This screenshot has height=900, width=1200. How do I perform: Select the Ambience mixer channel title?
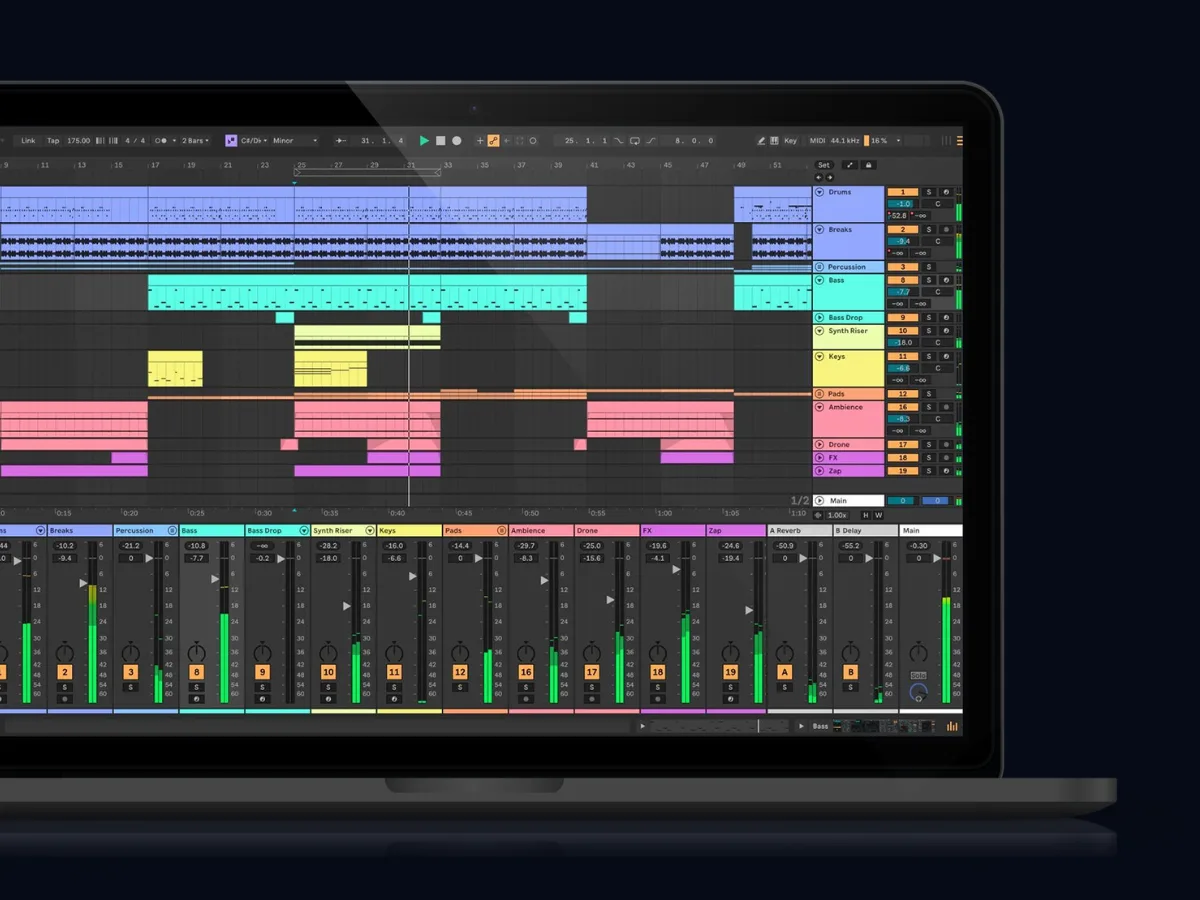[x=541, y=531]
